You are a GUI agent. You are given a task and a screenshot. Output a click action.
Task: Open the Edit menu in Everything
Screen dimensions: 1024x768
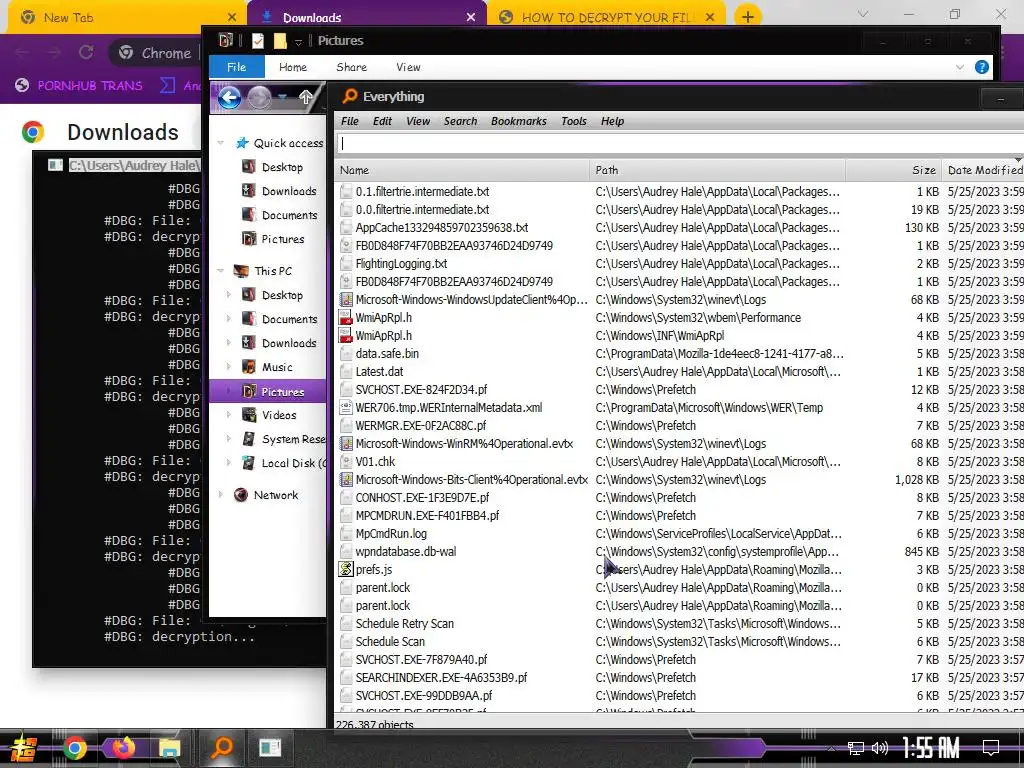click(382, 121)
